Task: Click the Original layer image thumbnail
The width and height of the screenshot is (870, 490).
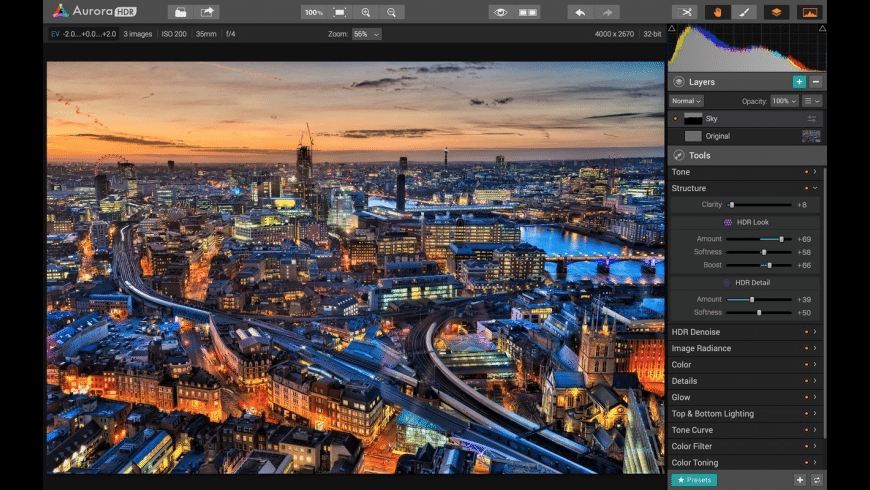Action: pyautogui.click(x=811, y=136)
